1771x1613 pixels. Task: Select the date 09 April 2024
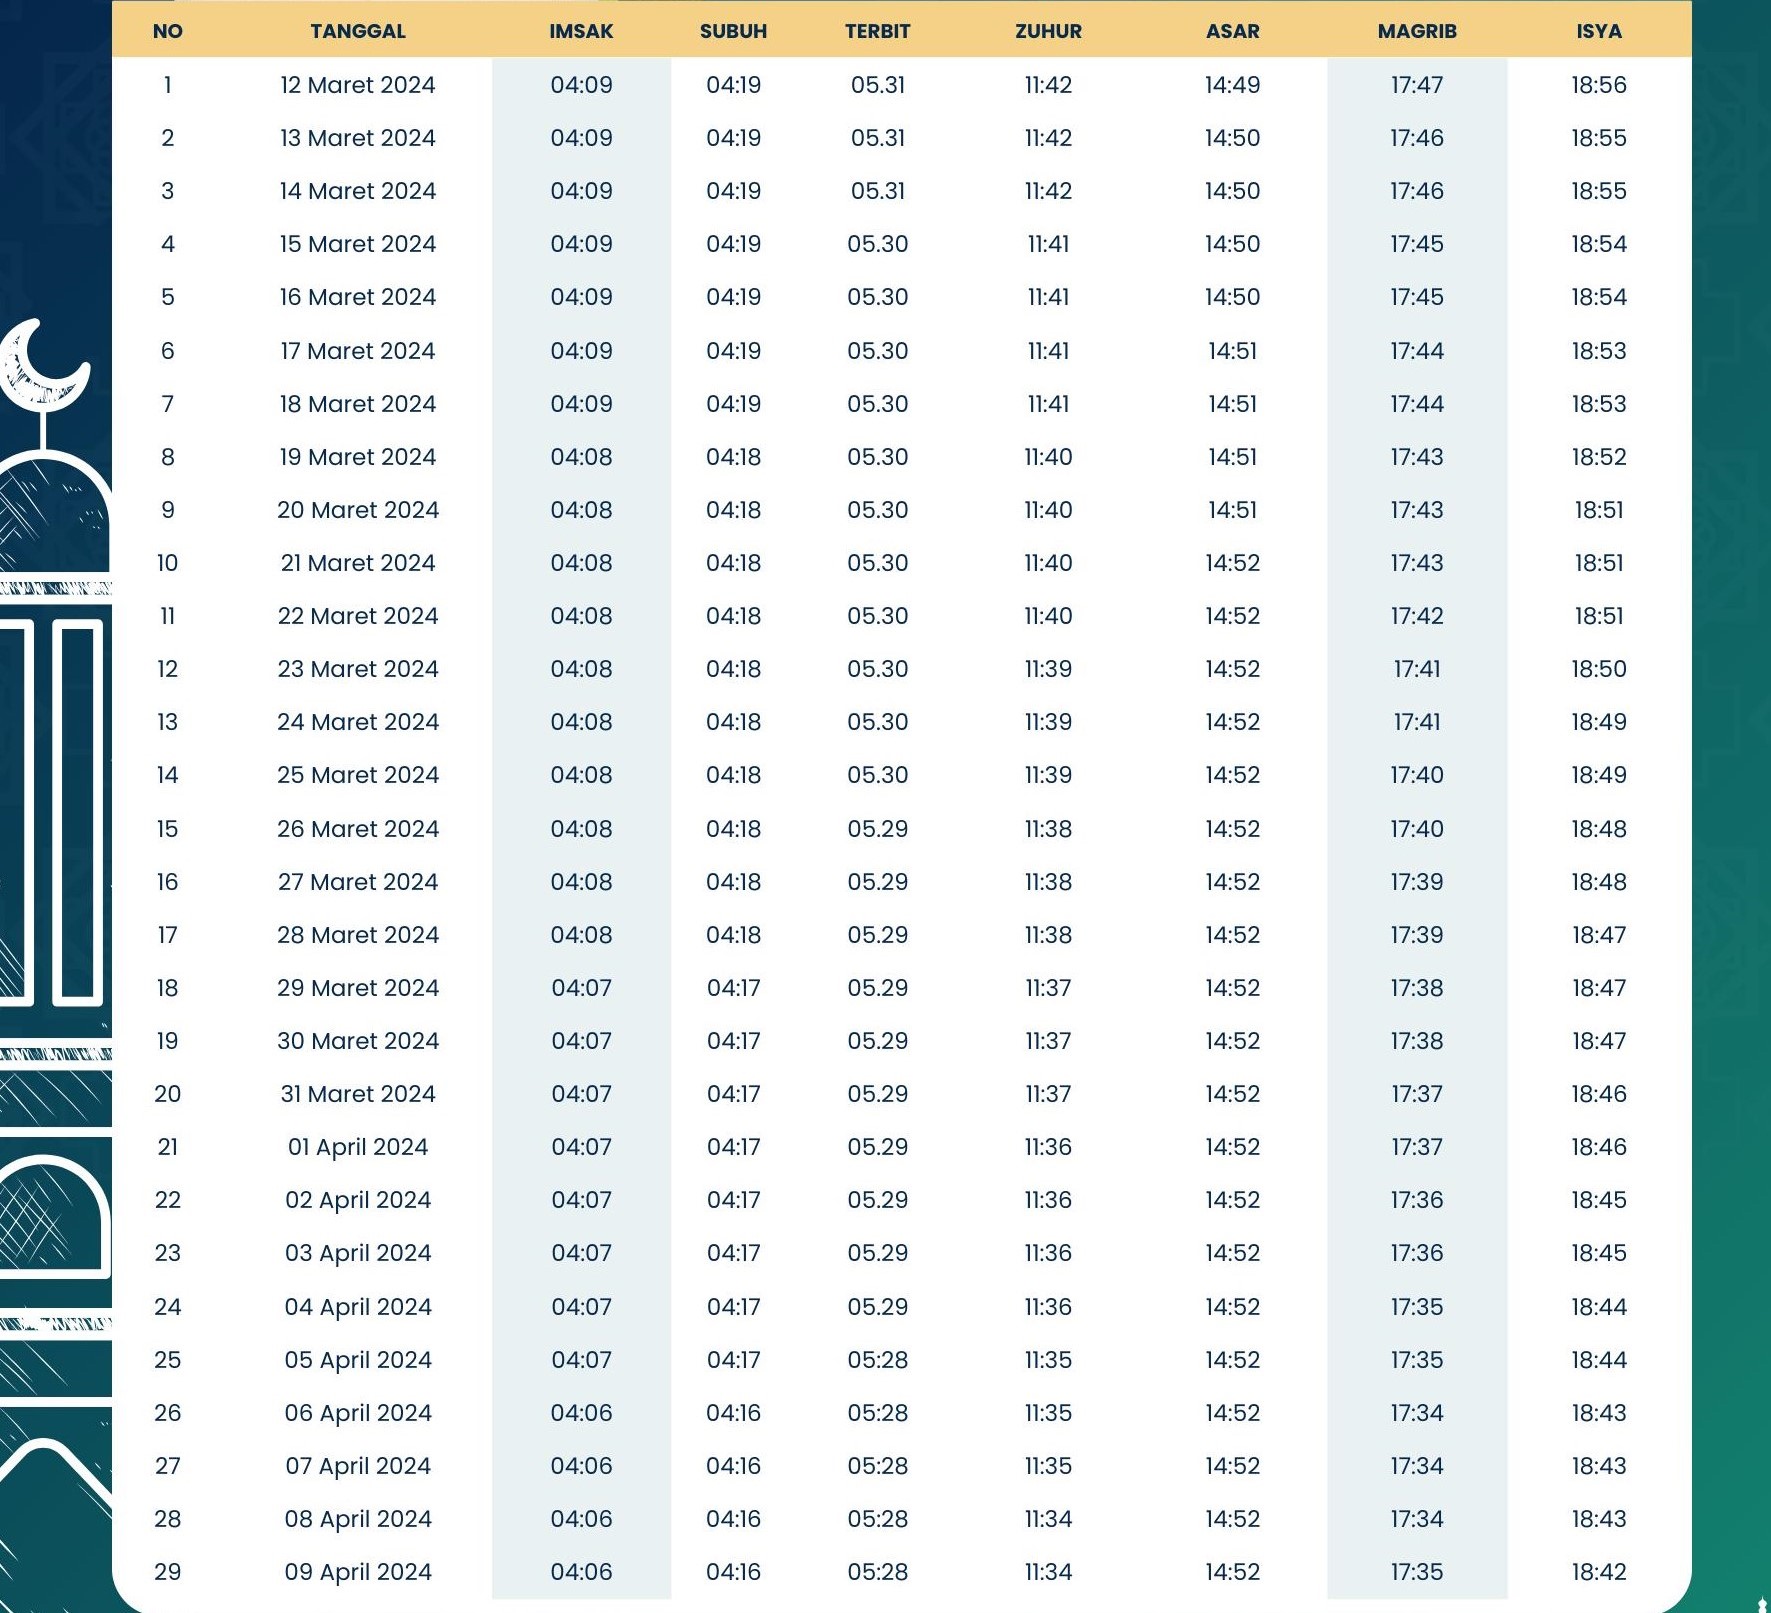point(358,1572)
